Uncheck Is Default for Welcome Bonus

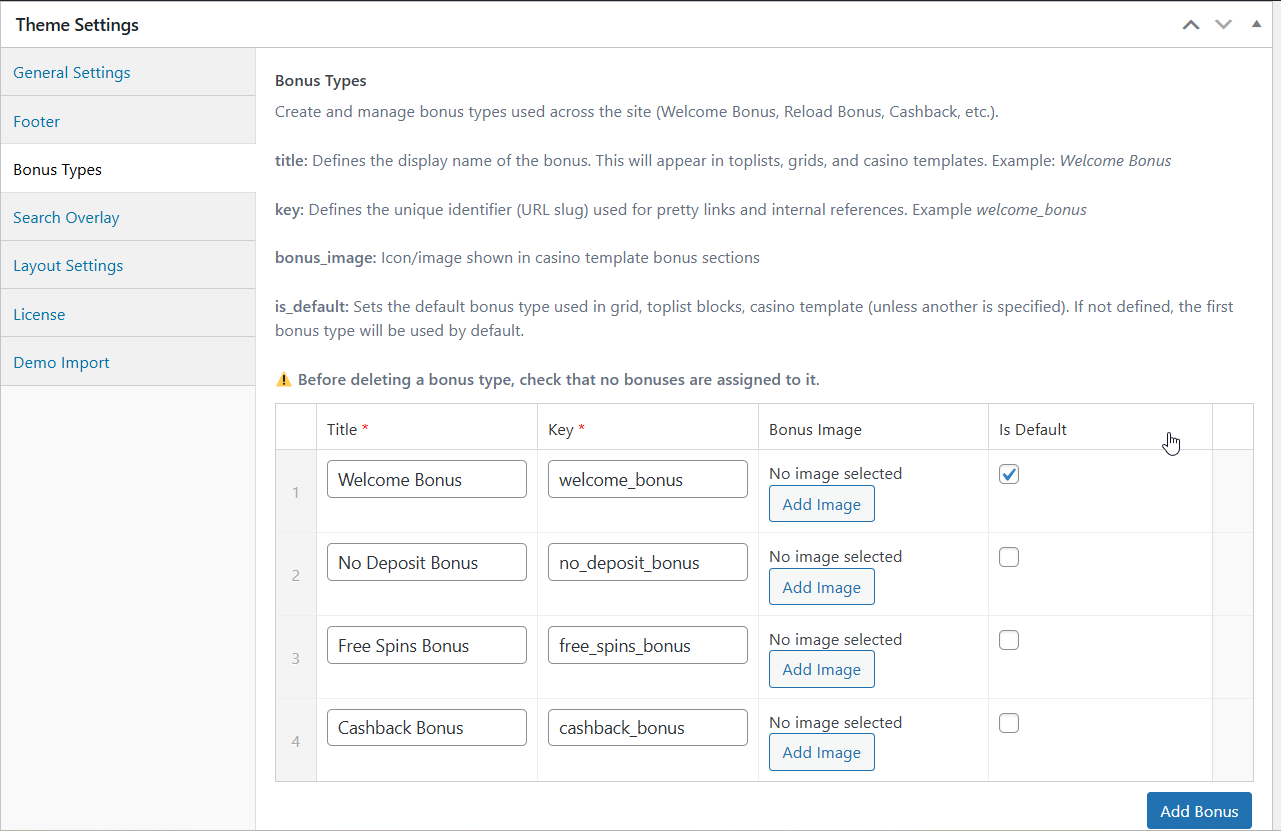1009,475
